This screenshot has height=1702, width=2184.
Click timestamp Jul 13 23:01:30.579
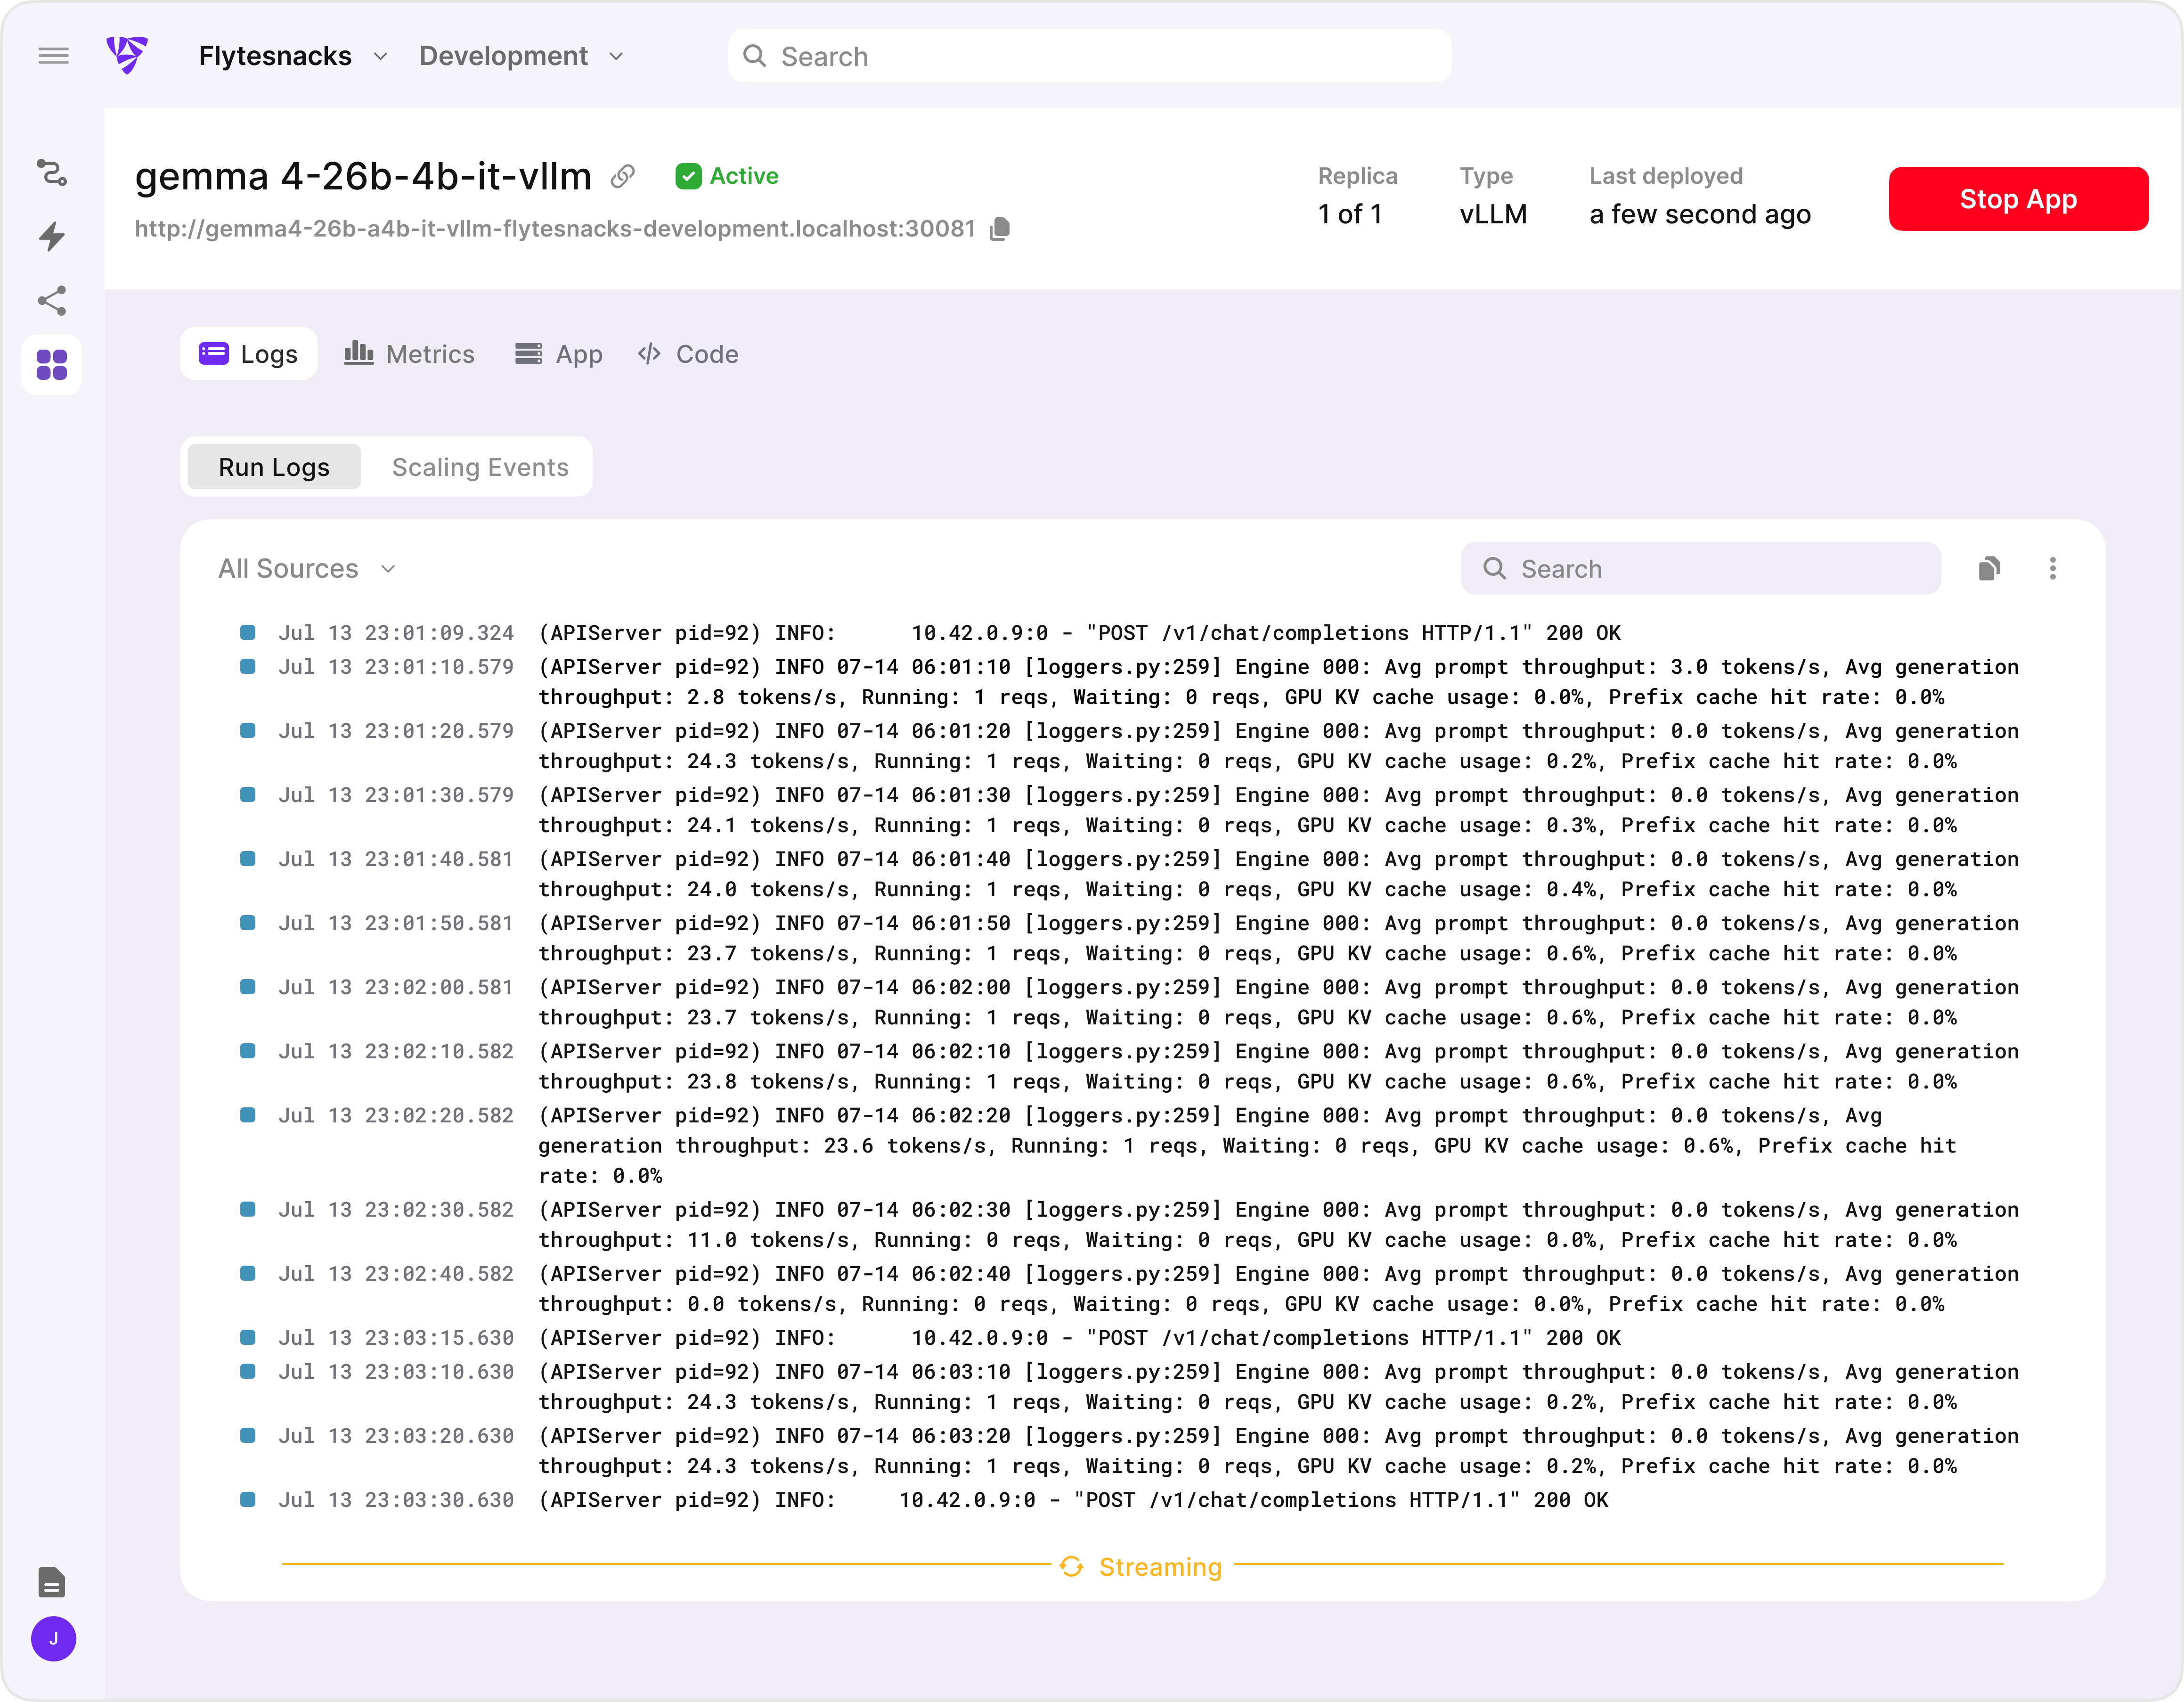coord(396,795)
